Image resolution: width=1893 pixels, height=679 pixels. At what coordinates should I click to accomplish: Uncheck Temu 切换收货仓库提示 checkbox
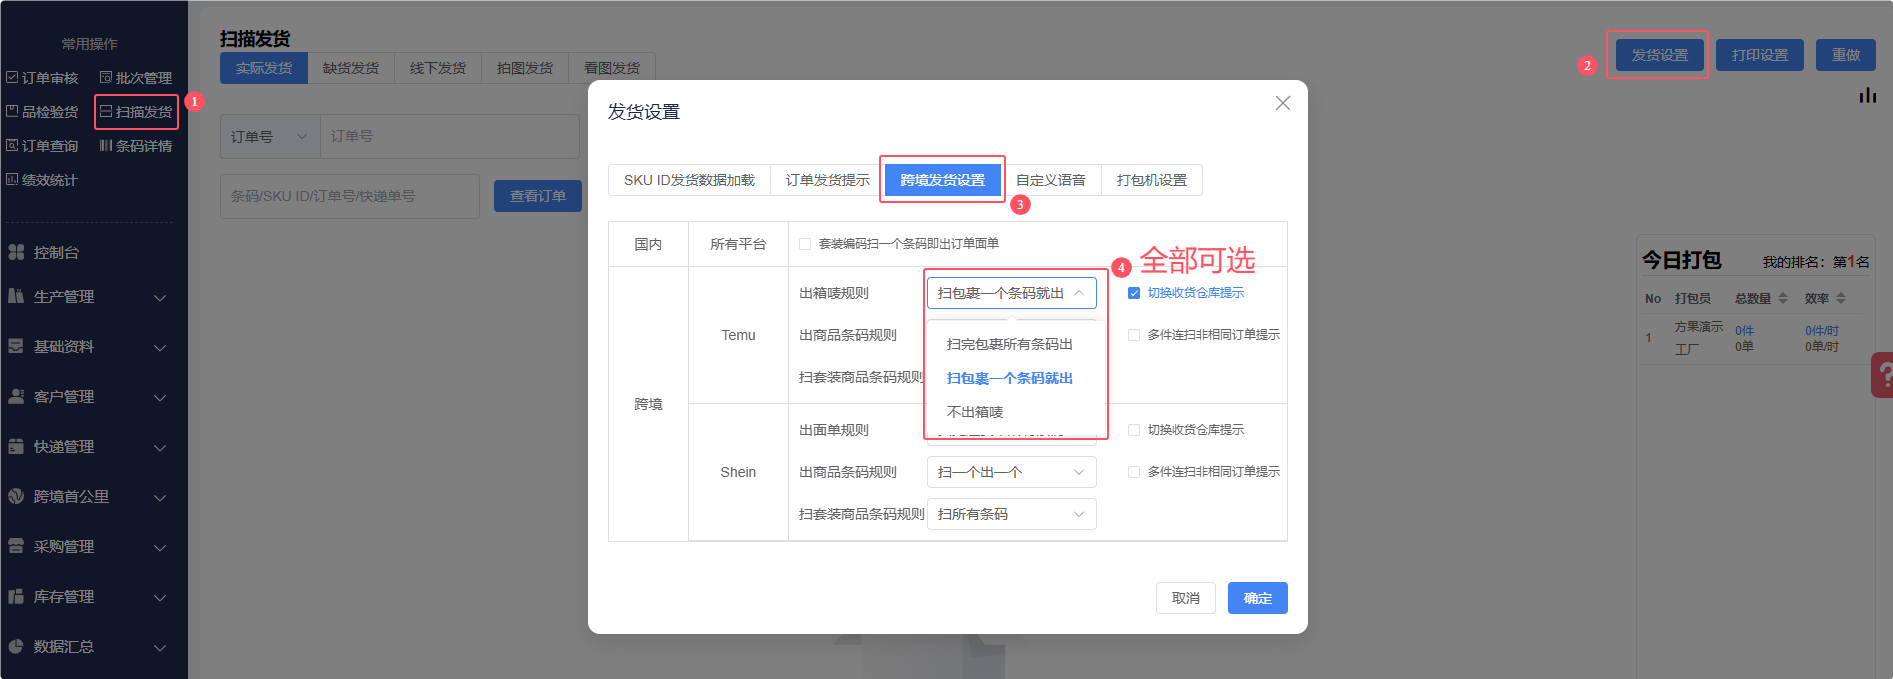pyautogui.click(x=1134, y=293)
